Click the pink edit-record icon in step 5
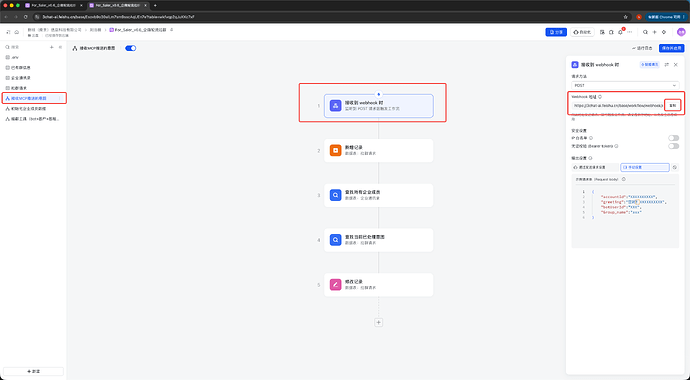The width and height of the screenshot is (690, 380). (x=335, y=285)
